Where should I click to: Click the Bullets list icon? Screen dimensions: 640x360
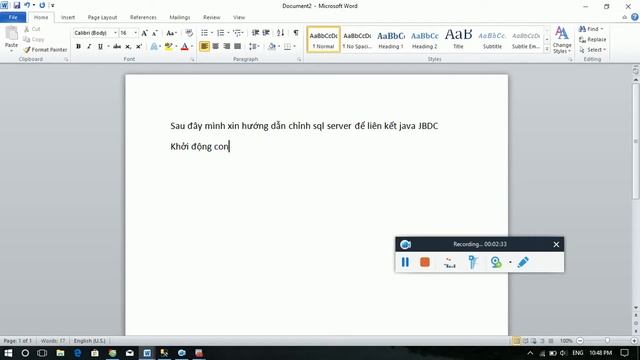click(x=204, y=33)
